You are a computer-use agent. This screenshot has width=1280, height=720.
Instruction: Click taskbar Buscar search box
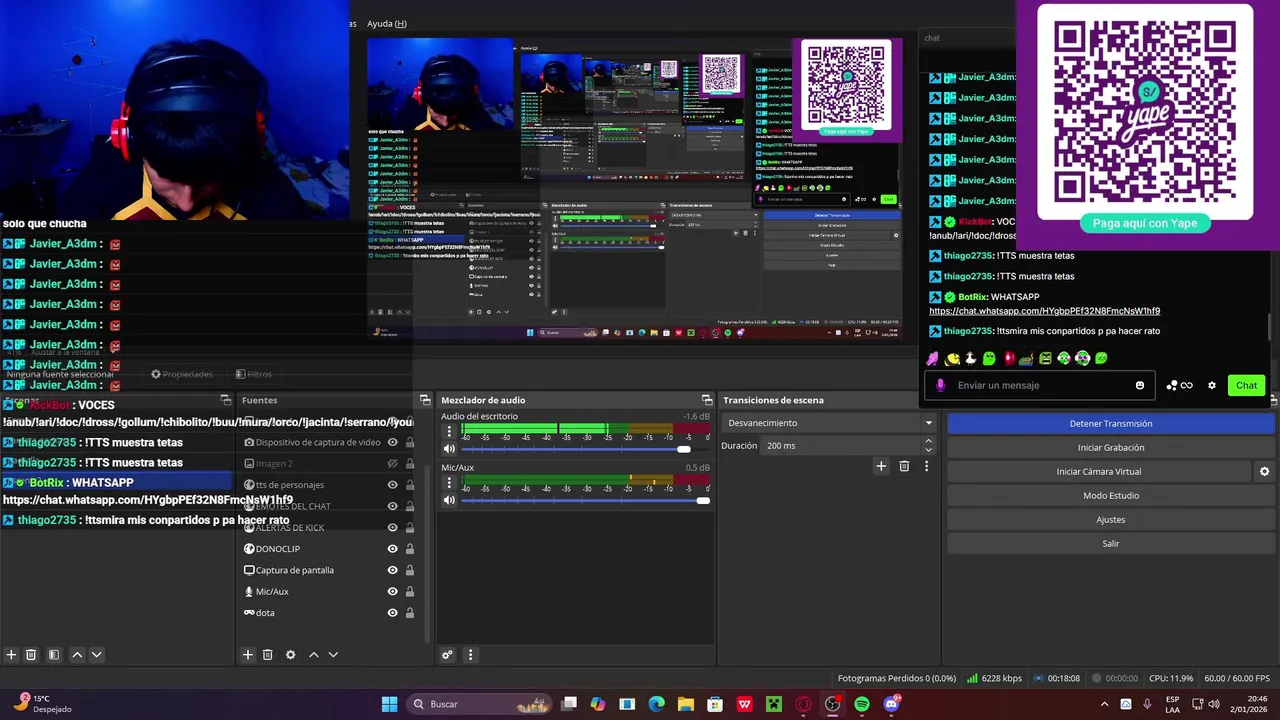(480, 704)
